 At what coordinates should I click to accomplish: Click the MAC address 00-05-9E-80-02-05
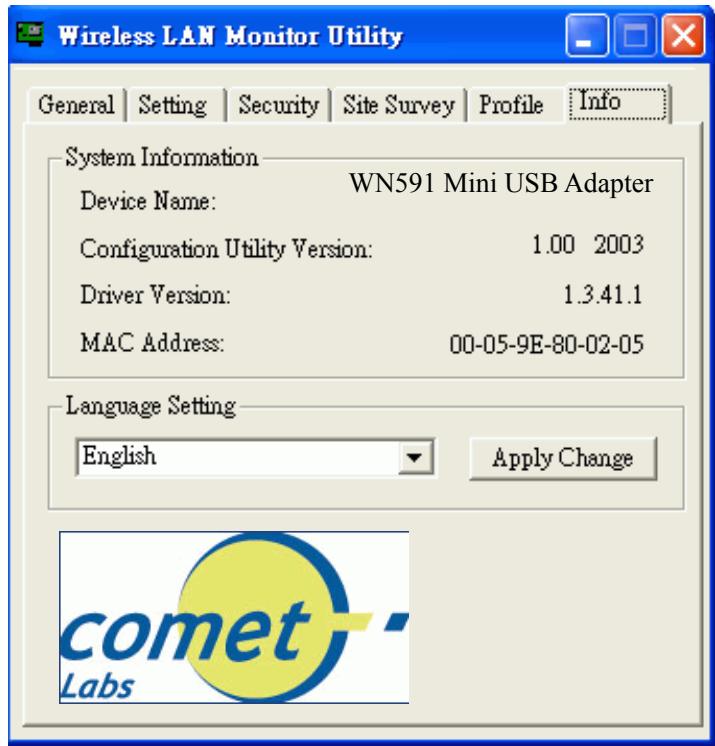click(x=547, y=344)
